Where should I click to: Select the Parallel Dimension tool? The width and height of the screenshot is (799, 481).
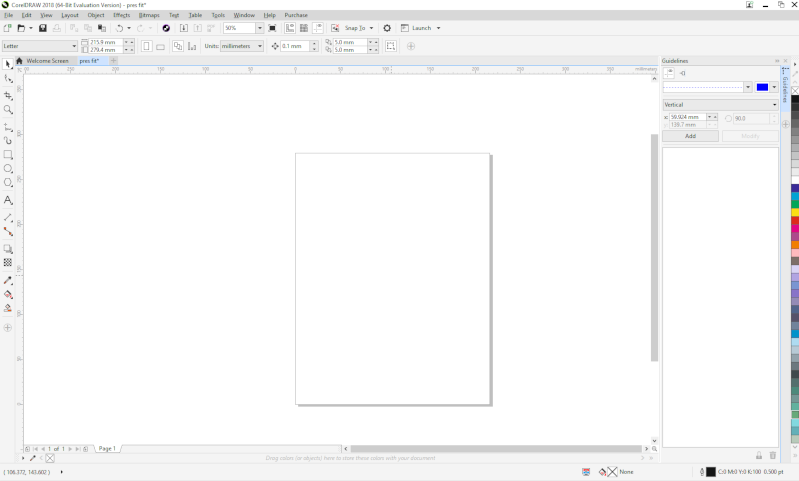click(x=8, y=218)
